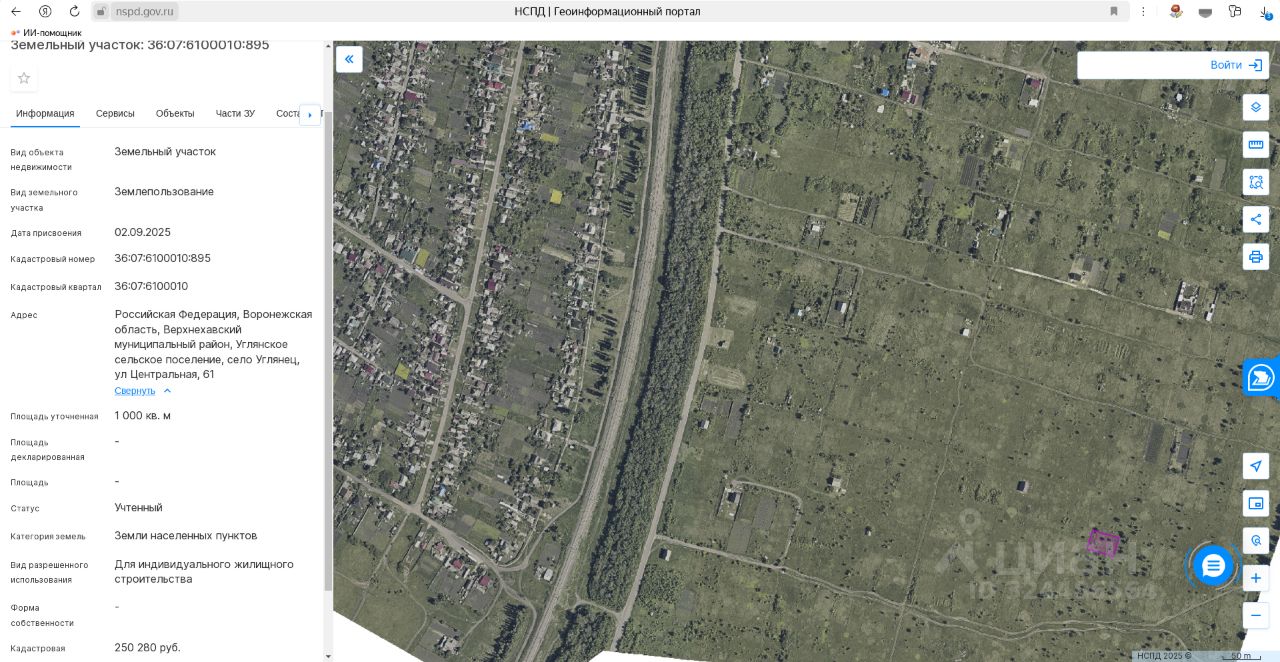The height and width of the screenshot is (662, 1280).
Task: Open the Объекты tab
Action: 175,113
